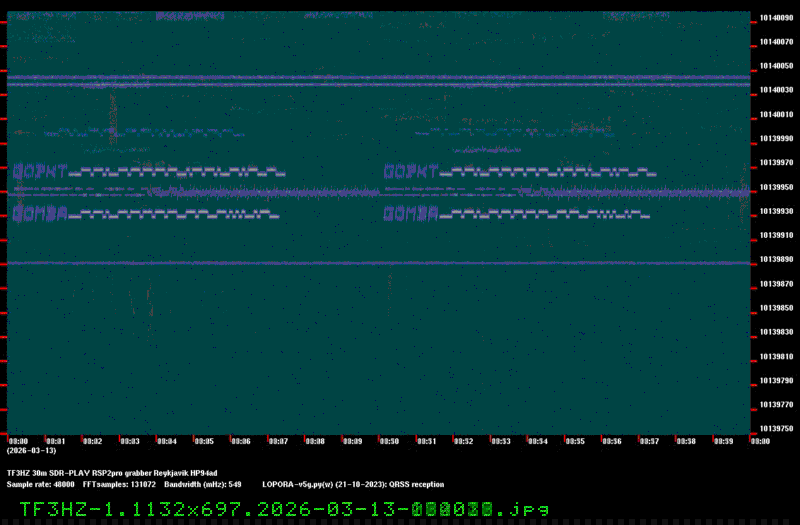Viewport: 800px width, 525px height.
Task: Click the (2026-03-13) date label
Action: 32,451
